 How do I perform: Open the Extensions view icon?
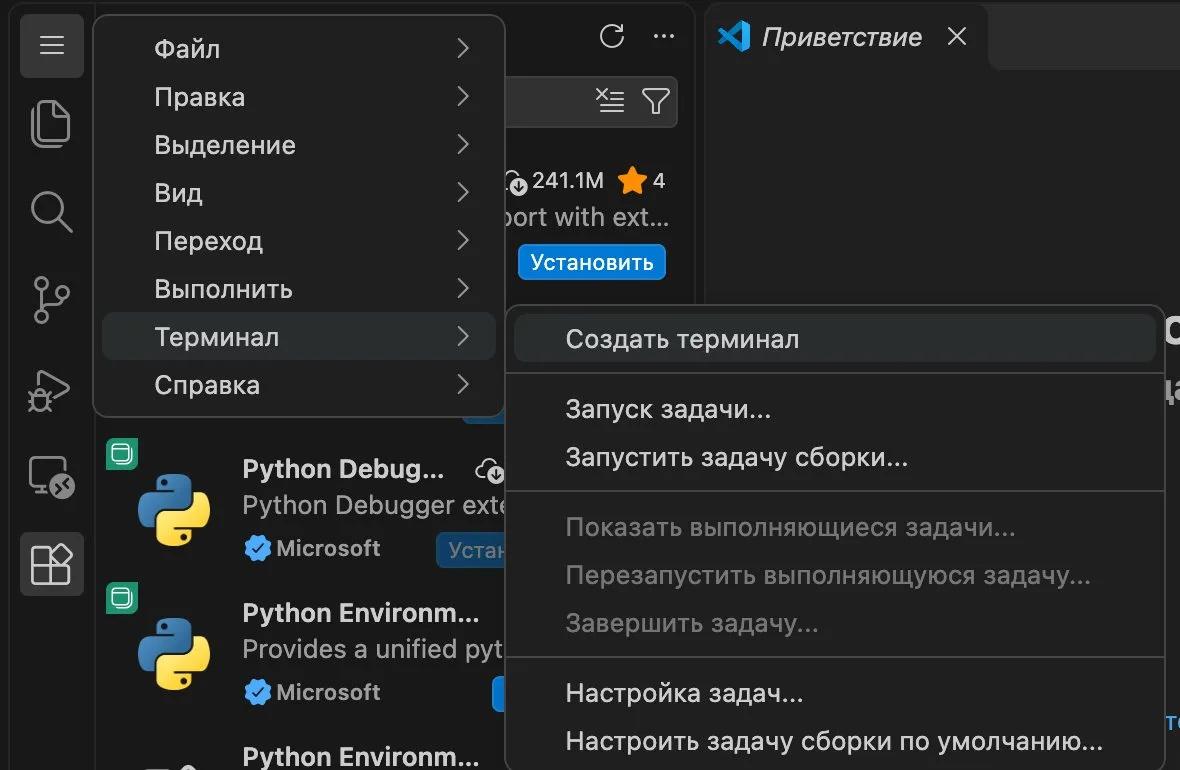51,564
